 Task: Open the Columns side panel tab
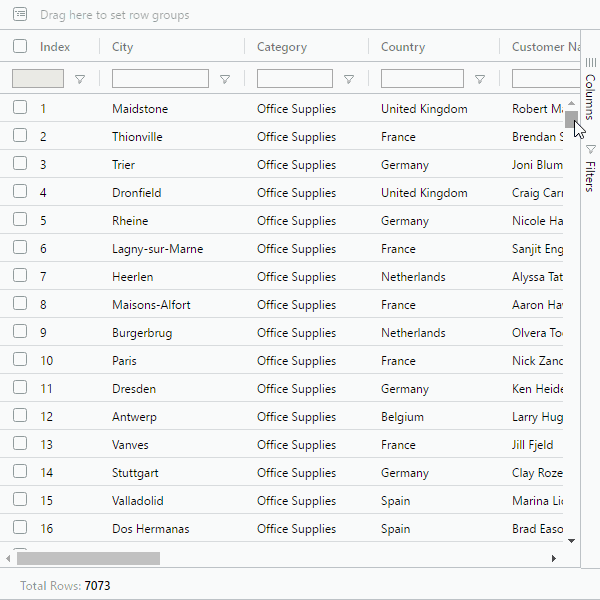pos(590,89)
